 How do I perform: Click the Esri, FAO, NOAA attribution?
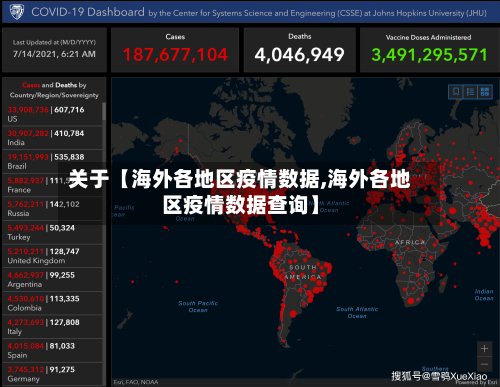point(136,382)
